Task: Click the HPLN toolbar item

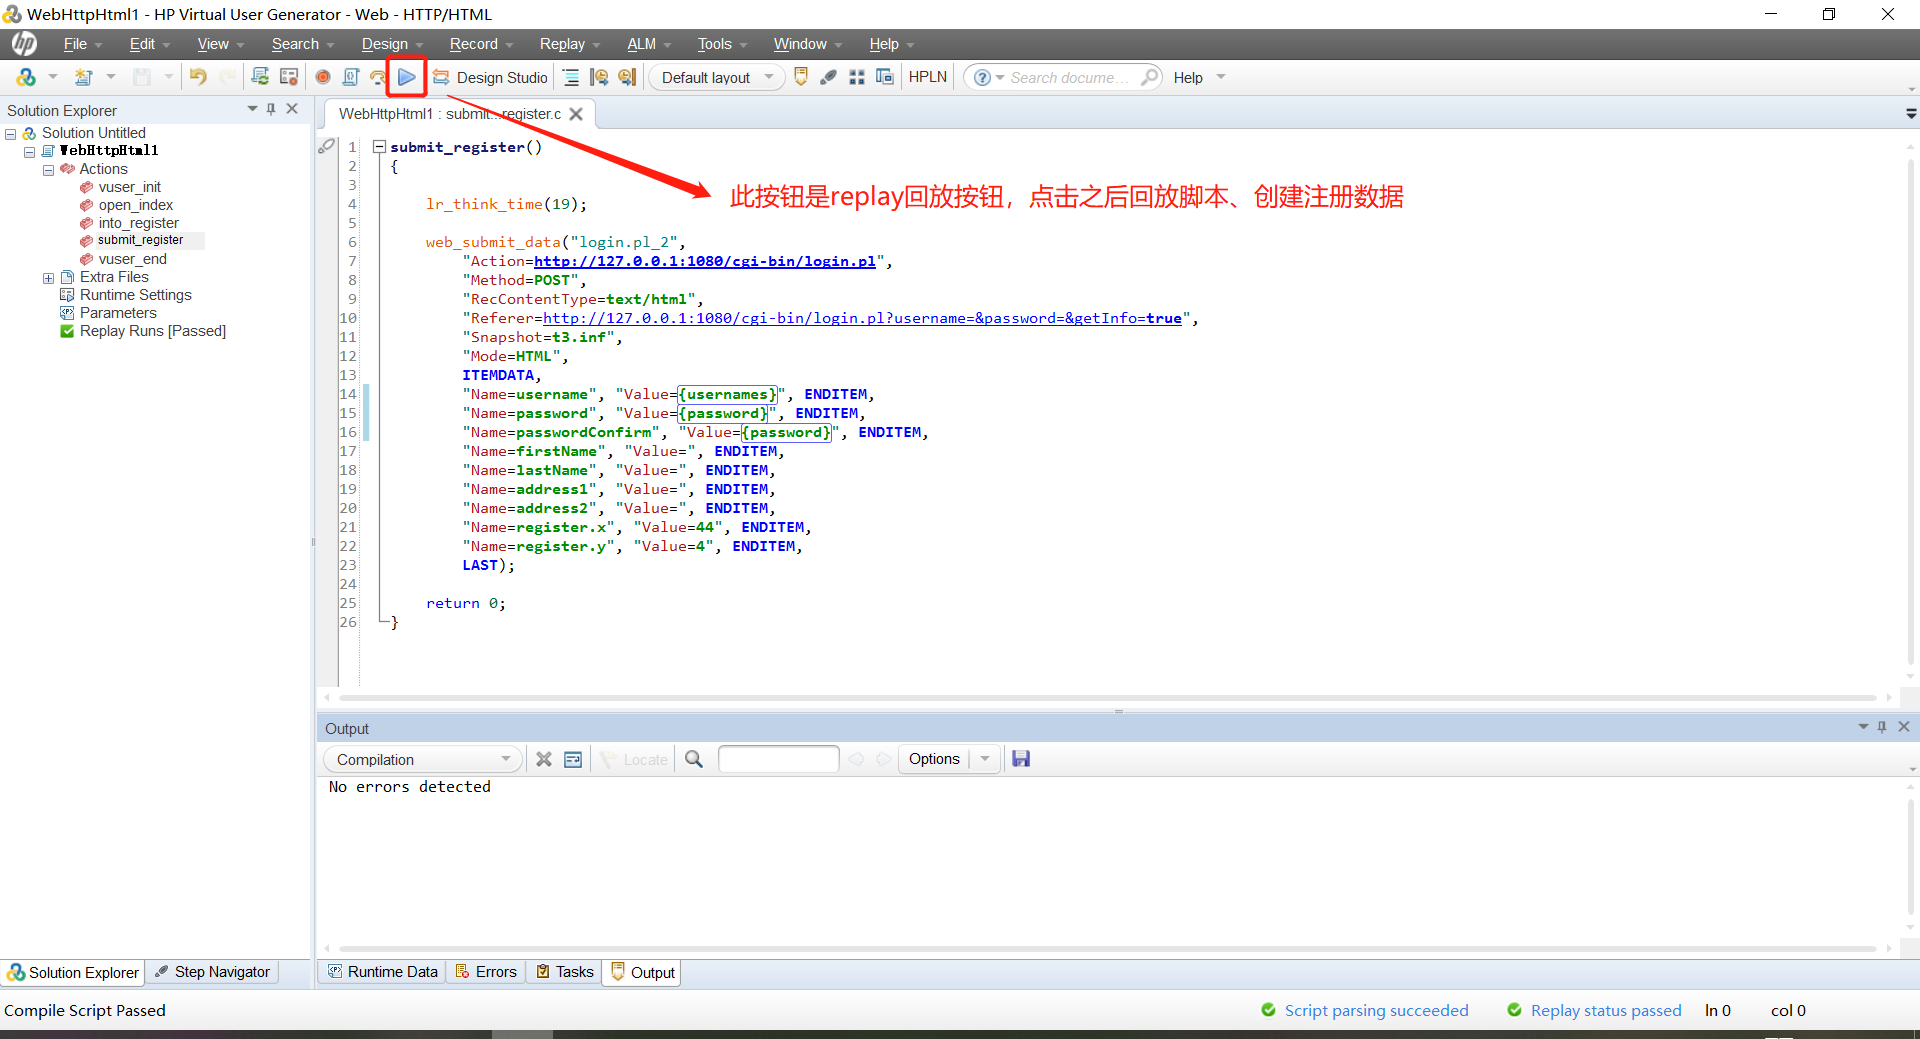Action: point(927,77)
